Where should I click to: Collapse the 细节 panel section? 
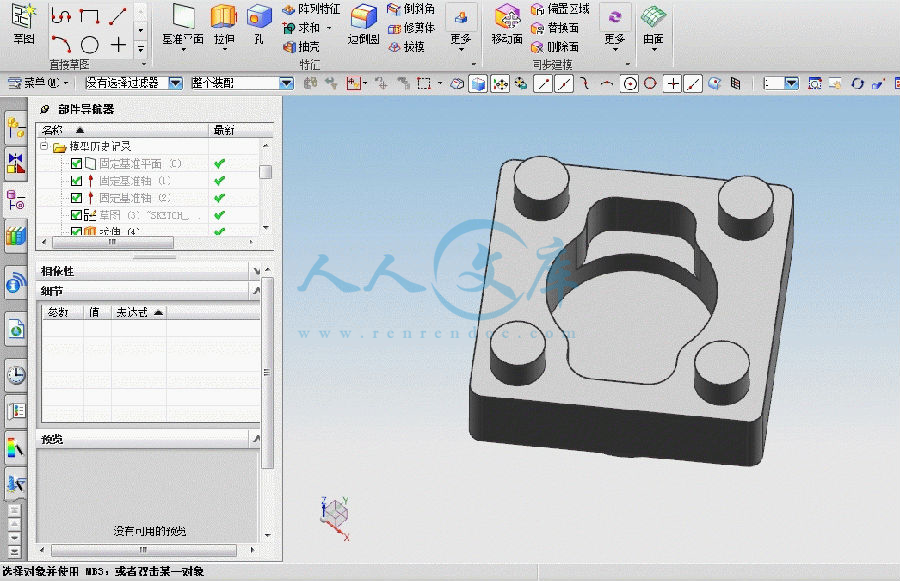coord(256,291)
